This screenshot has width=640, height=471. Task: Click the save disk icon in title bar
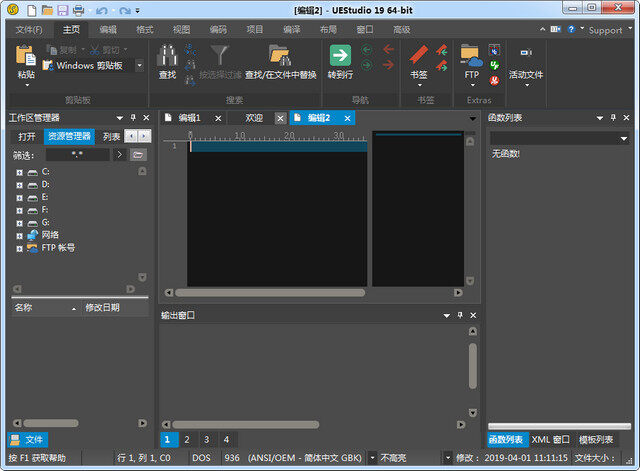(x=62, y=10)
